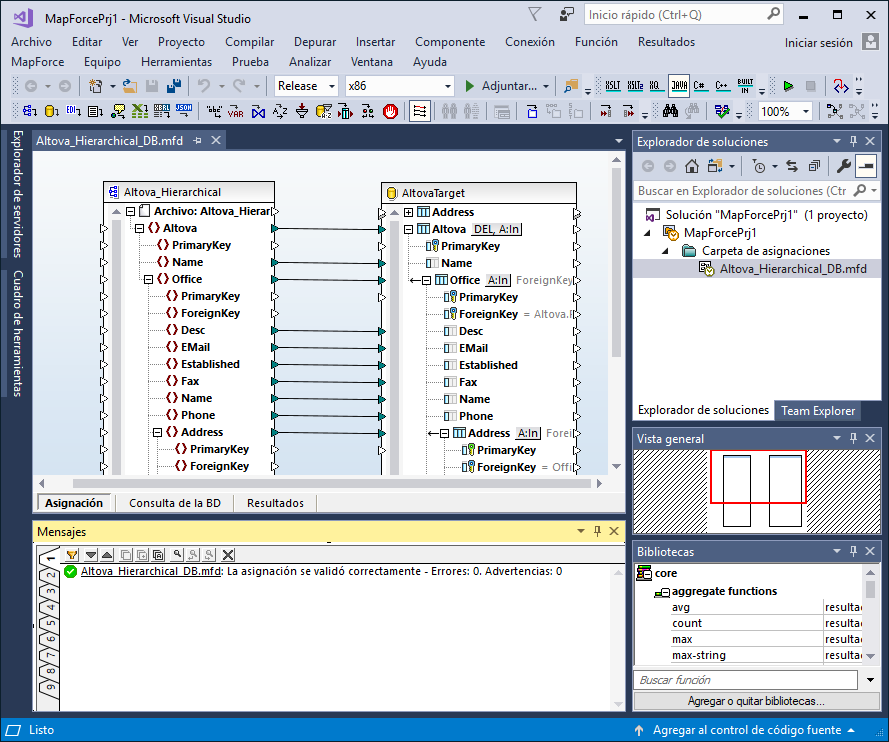Click the C# output language icon
Screen dimensions: 889x742
701,86
